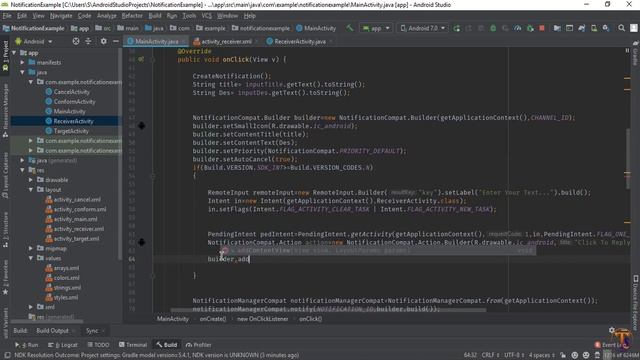Expand the manifests folder
This screenshot has width=640, height=360.
click(22, 62)
